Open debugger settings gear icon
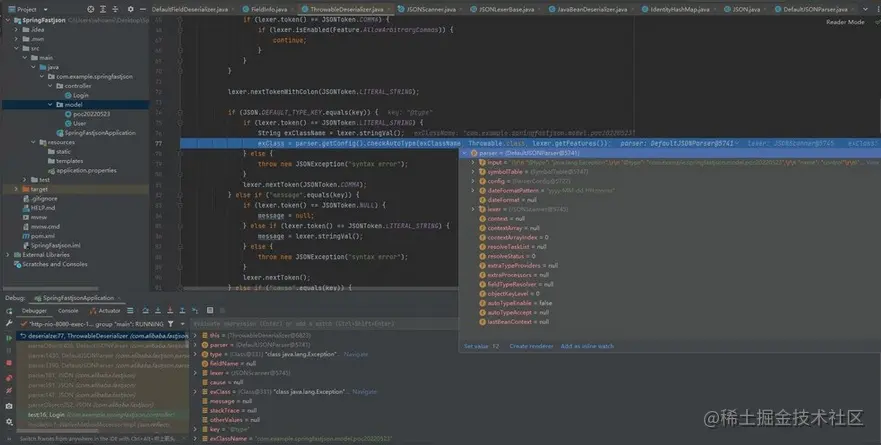Viewport: 881px width, 445px height. click(9, 421)
